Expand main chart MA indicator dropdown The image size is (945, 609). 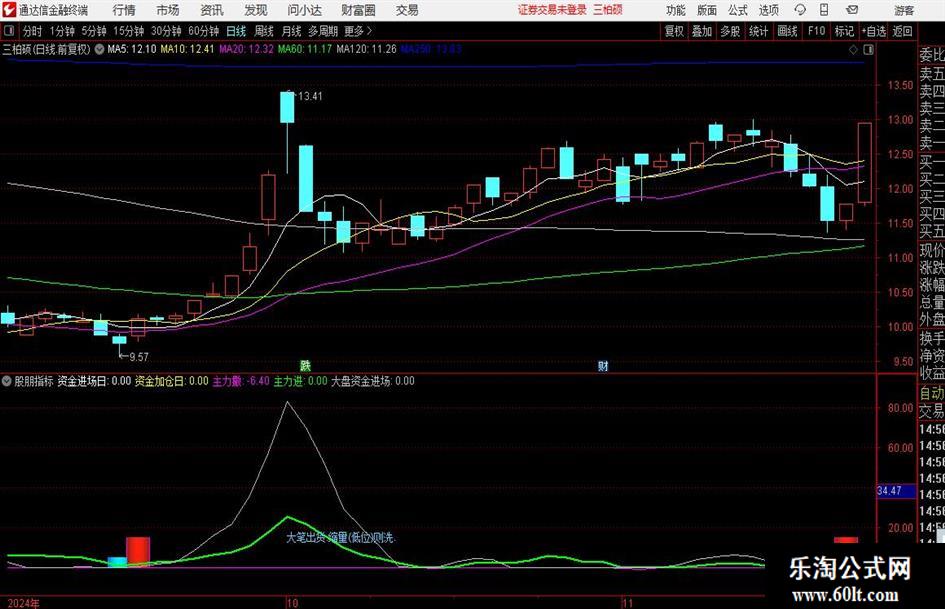point(99,49)
